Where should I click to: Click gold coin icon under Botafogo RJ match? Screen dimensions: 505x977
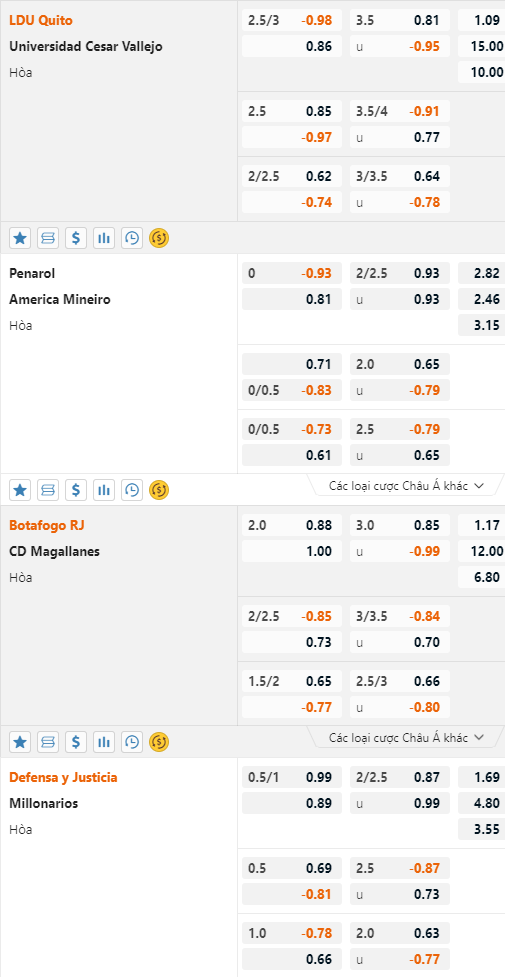[159, 742]
